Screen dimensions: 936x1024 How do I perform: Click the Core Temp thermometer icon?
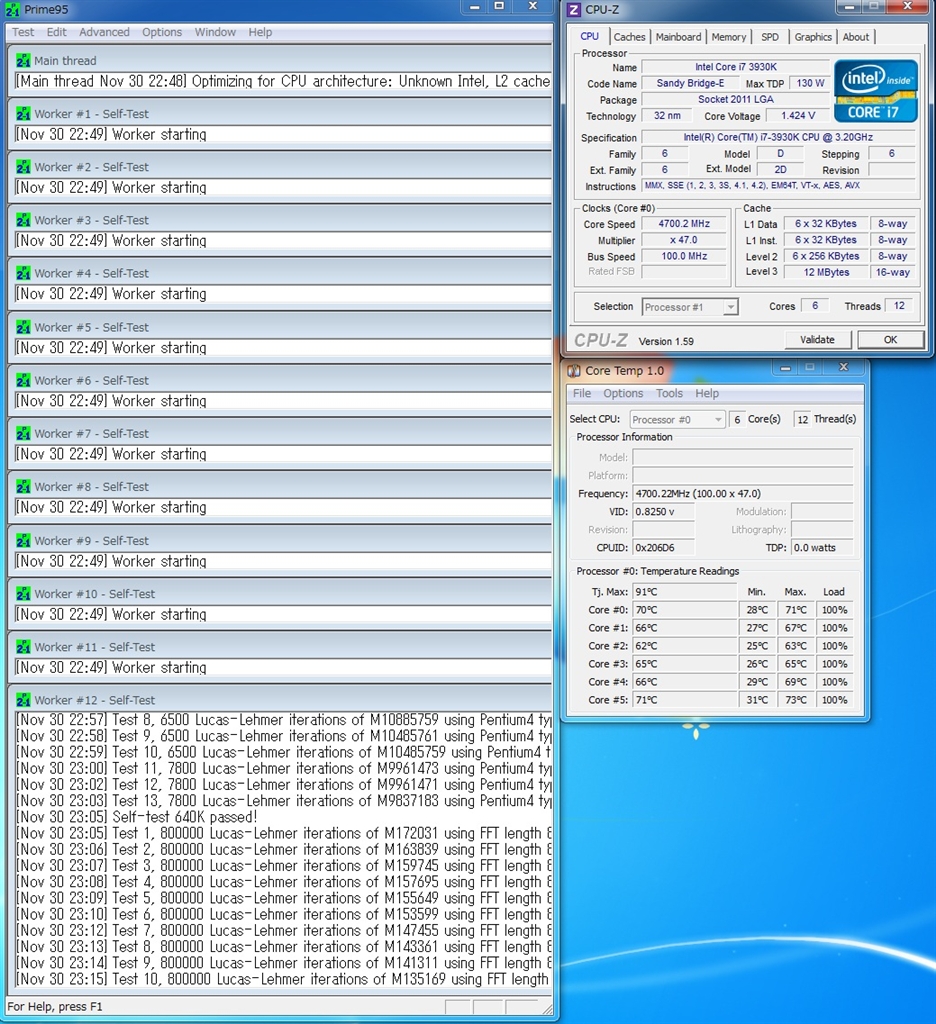coord(573,371)
